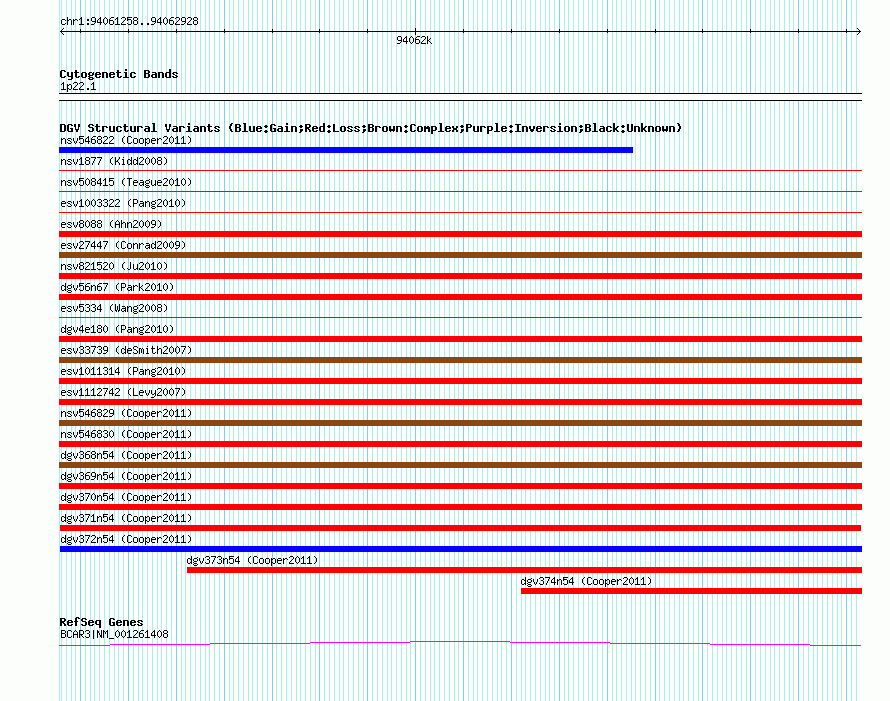Viewport: 890px width, 701px height.
Task: Click the nsv1877 (Kidd2008) label
Action: click(114, 161)
